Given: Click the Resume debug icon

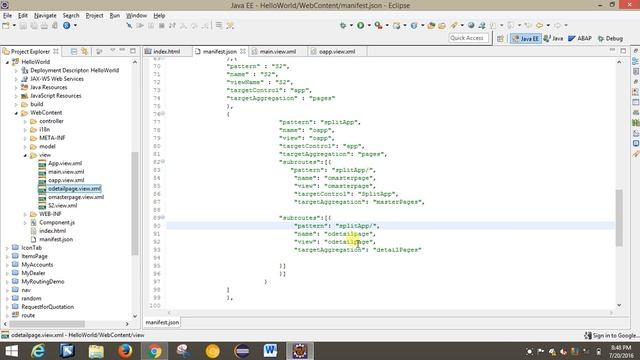Looking at the screenshot, I should [x=140, y=25].
